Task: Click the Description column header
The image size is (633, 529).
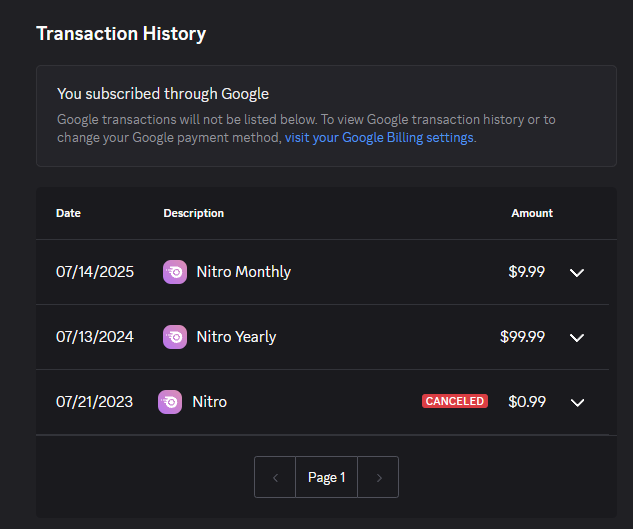Action: point(193,213)
